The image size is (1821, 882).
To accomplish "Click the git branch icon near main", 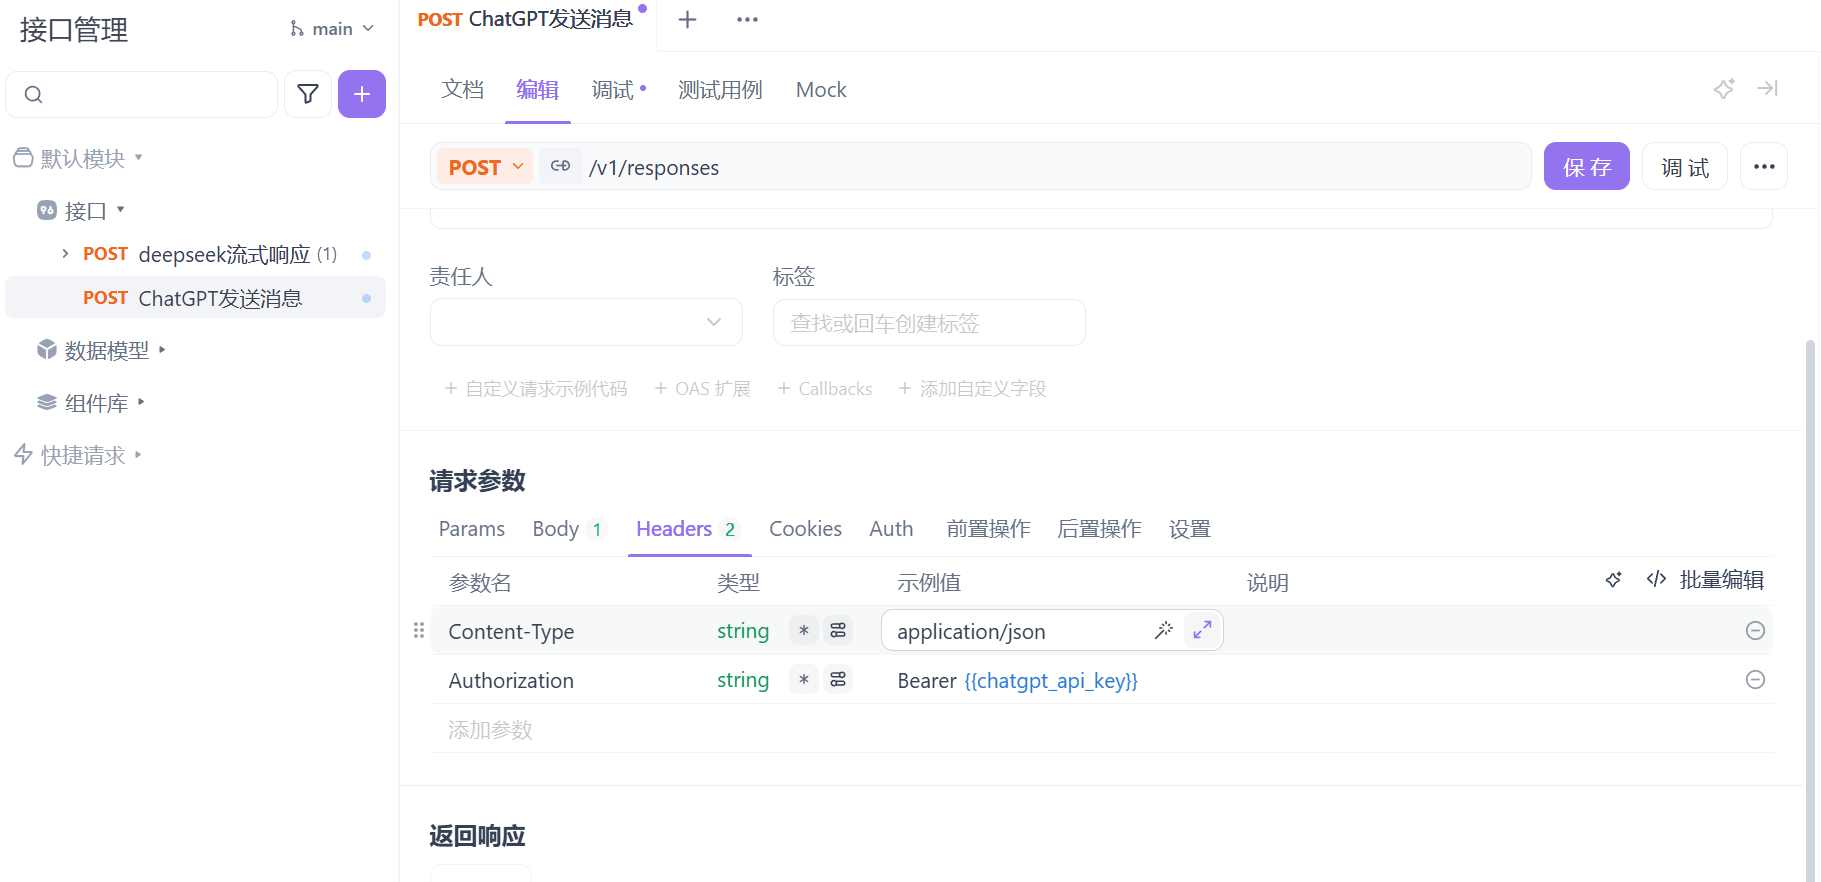I will 297,29.
